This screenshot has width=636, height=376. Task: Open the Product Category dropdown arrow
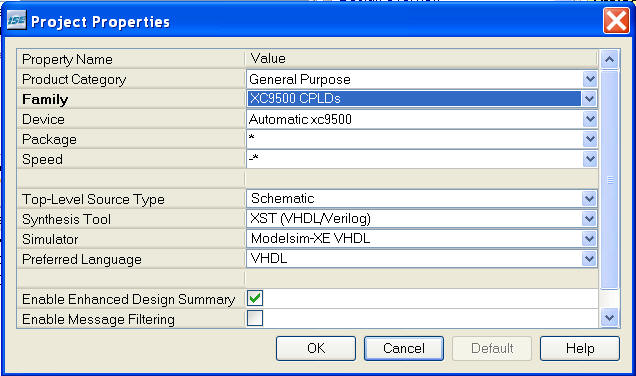(x=590, y=79)
